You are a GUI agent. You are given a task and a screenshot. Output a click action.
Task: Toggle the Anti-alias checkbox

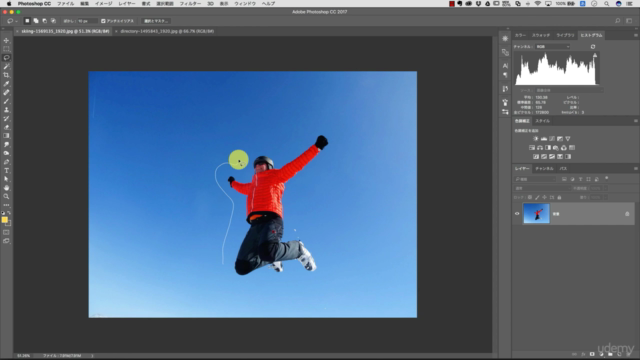(103, 21)
